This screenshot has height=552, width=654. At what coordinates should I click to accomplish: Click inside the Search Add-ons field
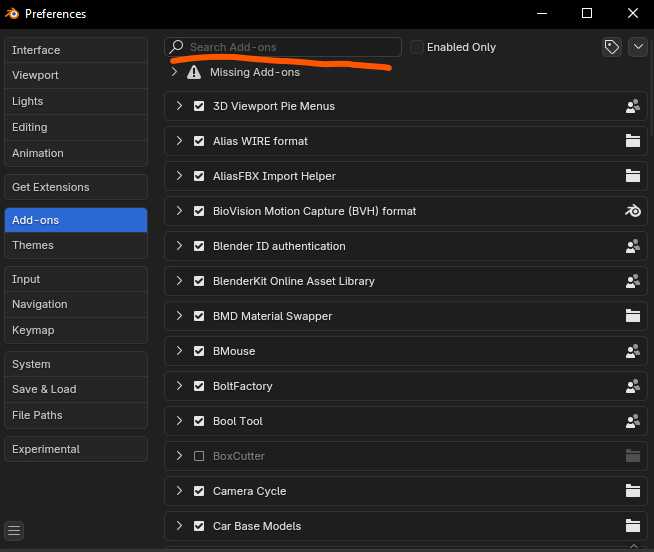283,47
